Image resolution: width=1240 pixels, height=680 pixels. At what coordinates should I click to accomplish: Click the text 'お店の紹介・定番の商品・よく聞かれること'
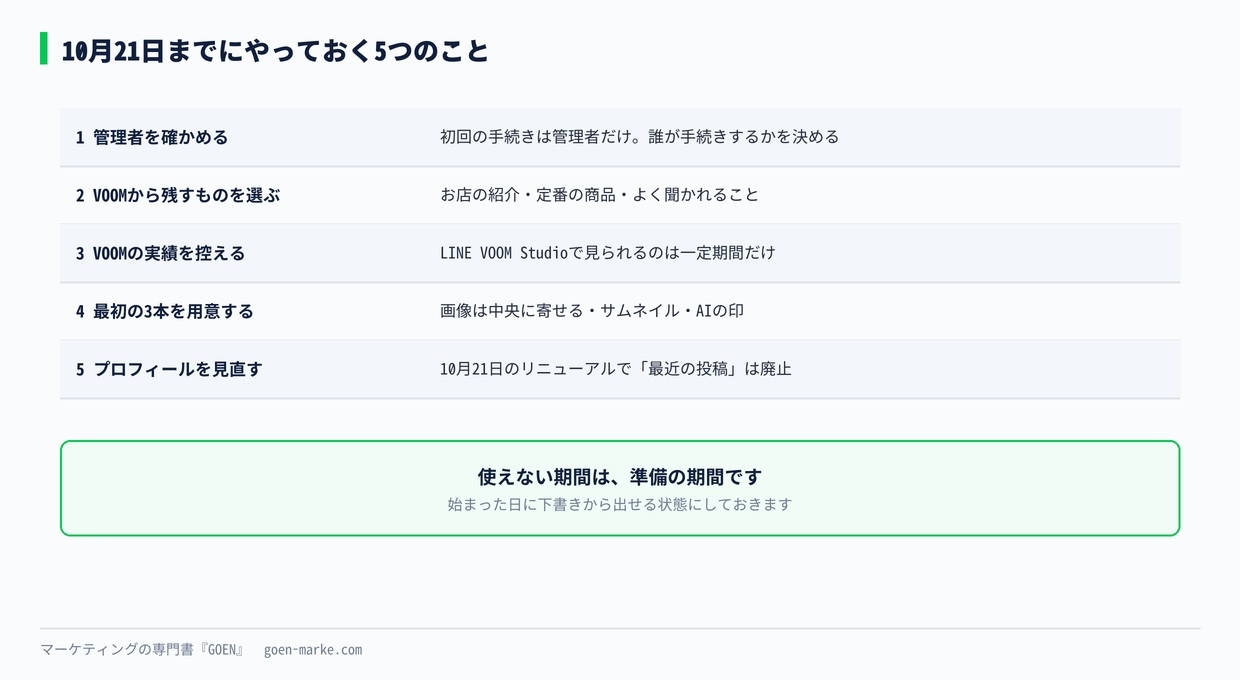[x=599, y=195]
